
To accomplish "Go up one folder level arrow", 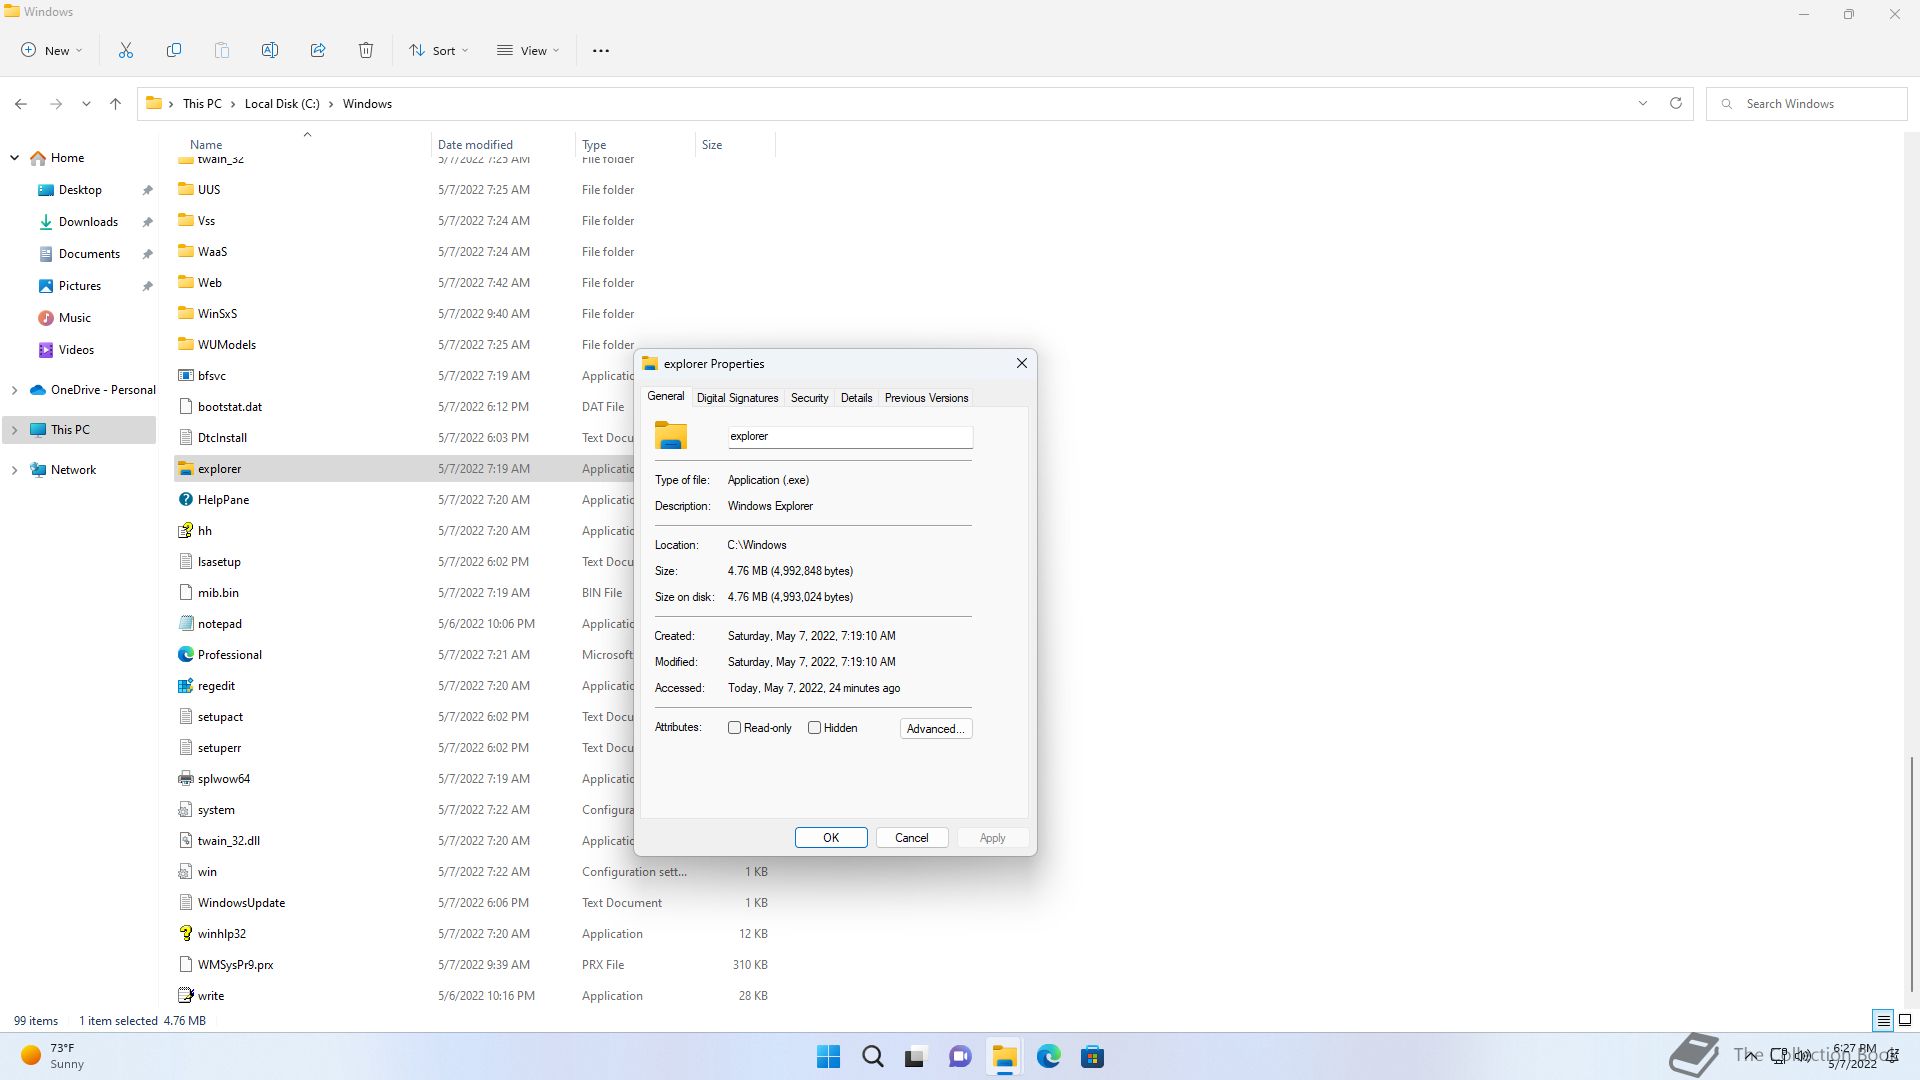I will (x=116, y=104).
